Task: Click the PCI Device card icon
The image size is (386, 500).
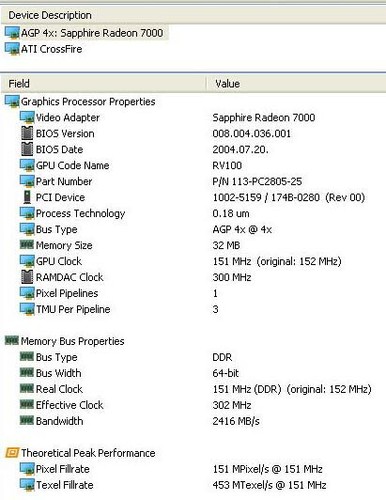Action: (x=27, y=197)
